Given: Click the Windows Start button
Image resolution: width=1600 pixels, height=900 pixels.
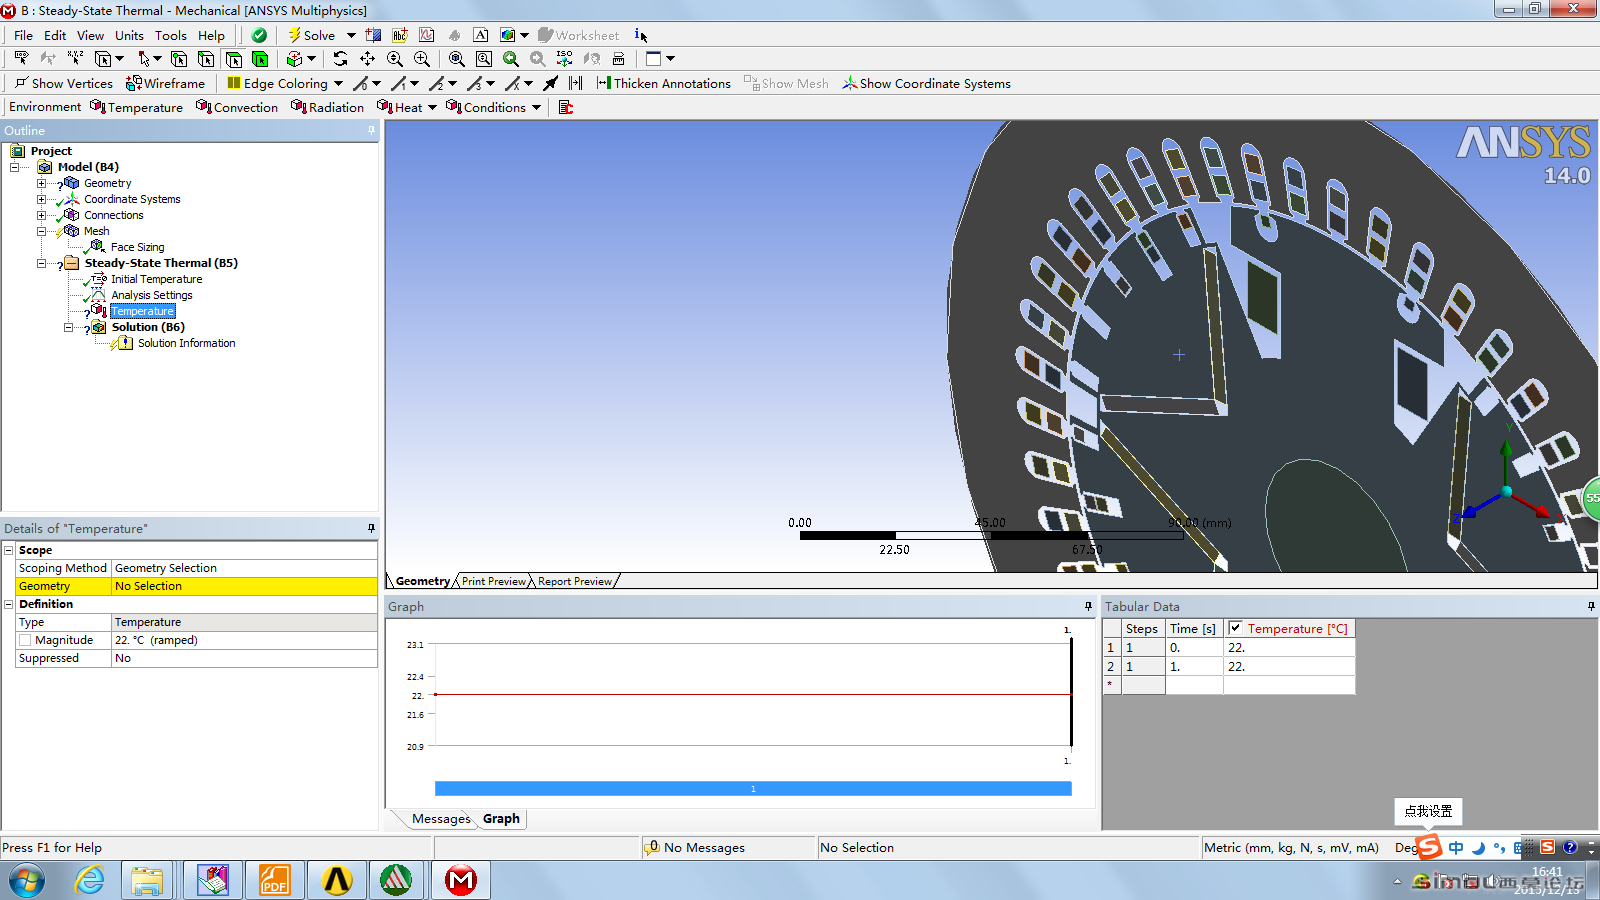Looking at the screenshot, I should 27,881.
